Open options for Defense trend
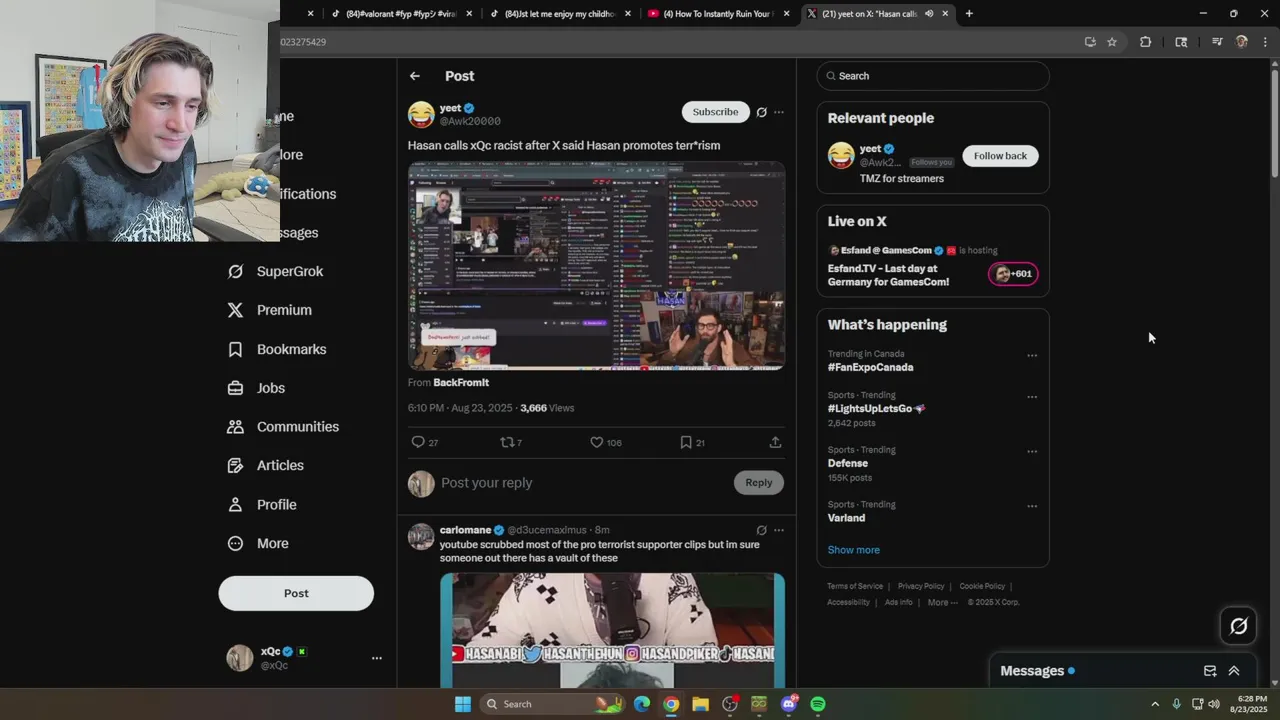 1032,451
